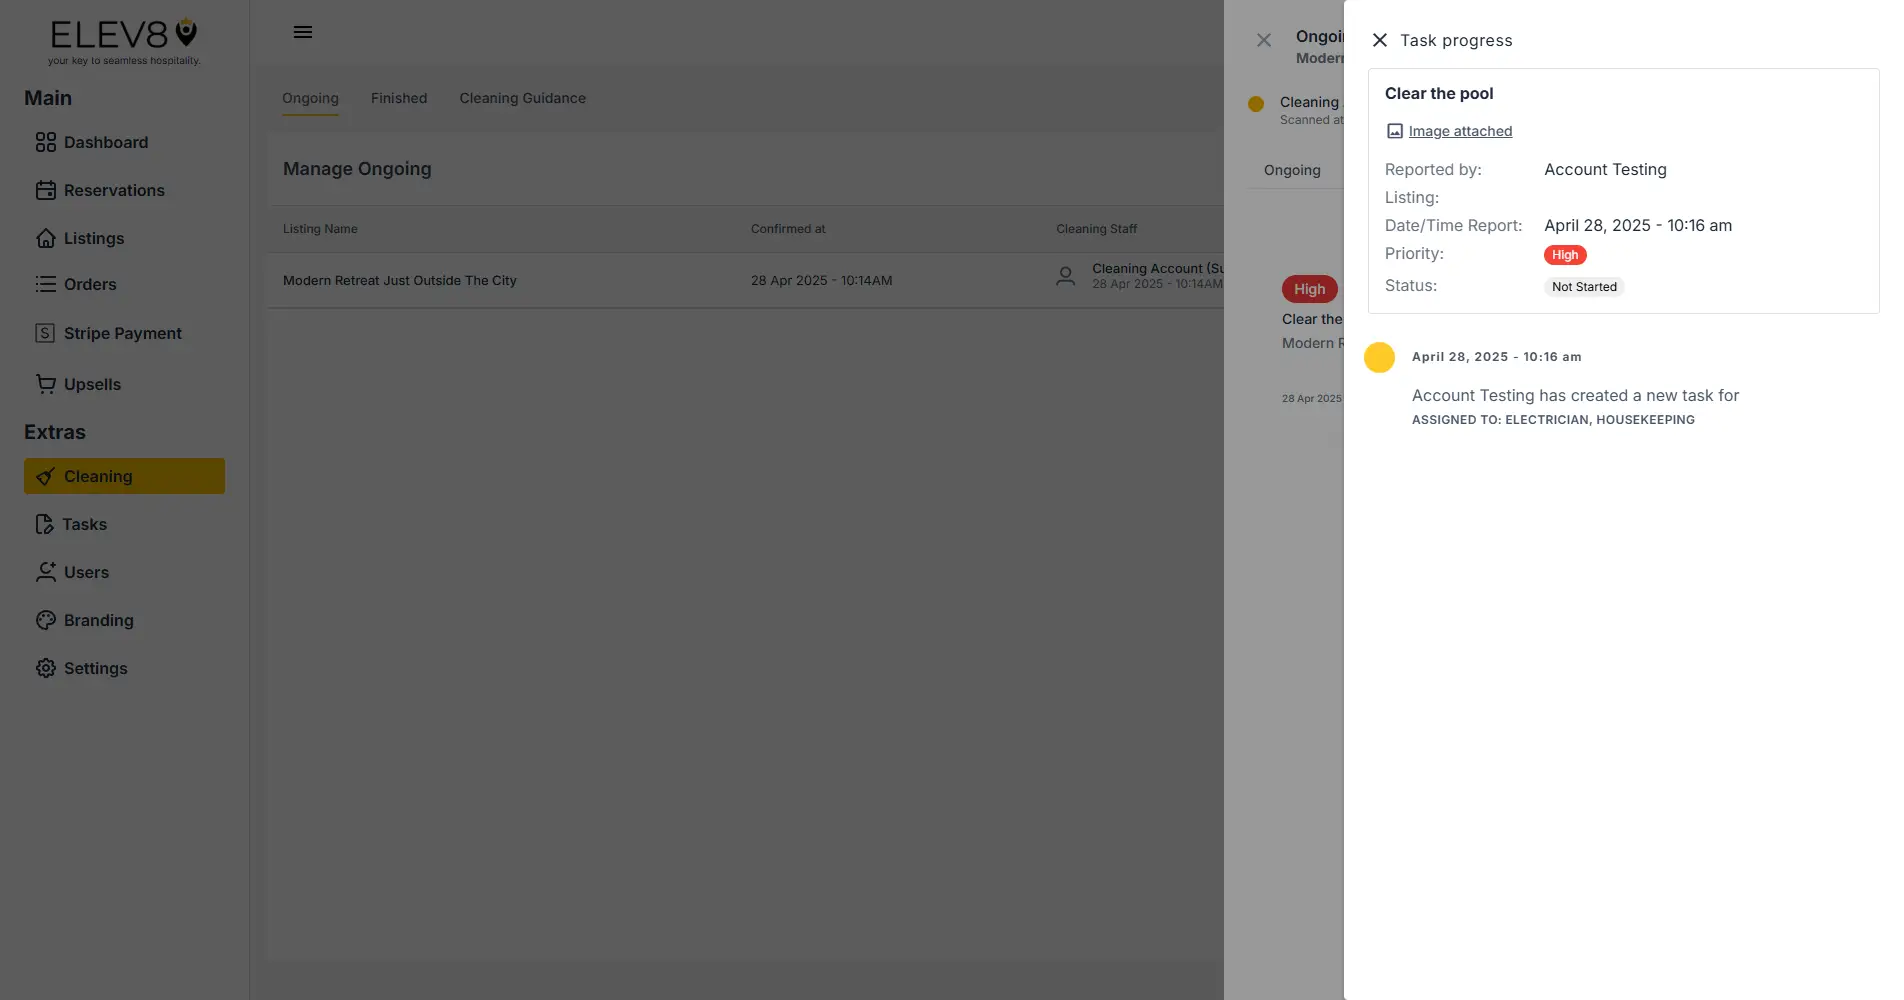Select the Upsells cart icon
Viewport: 1904px width, 1000px height.
[46, 384]
